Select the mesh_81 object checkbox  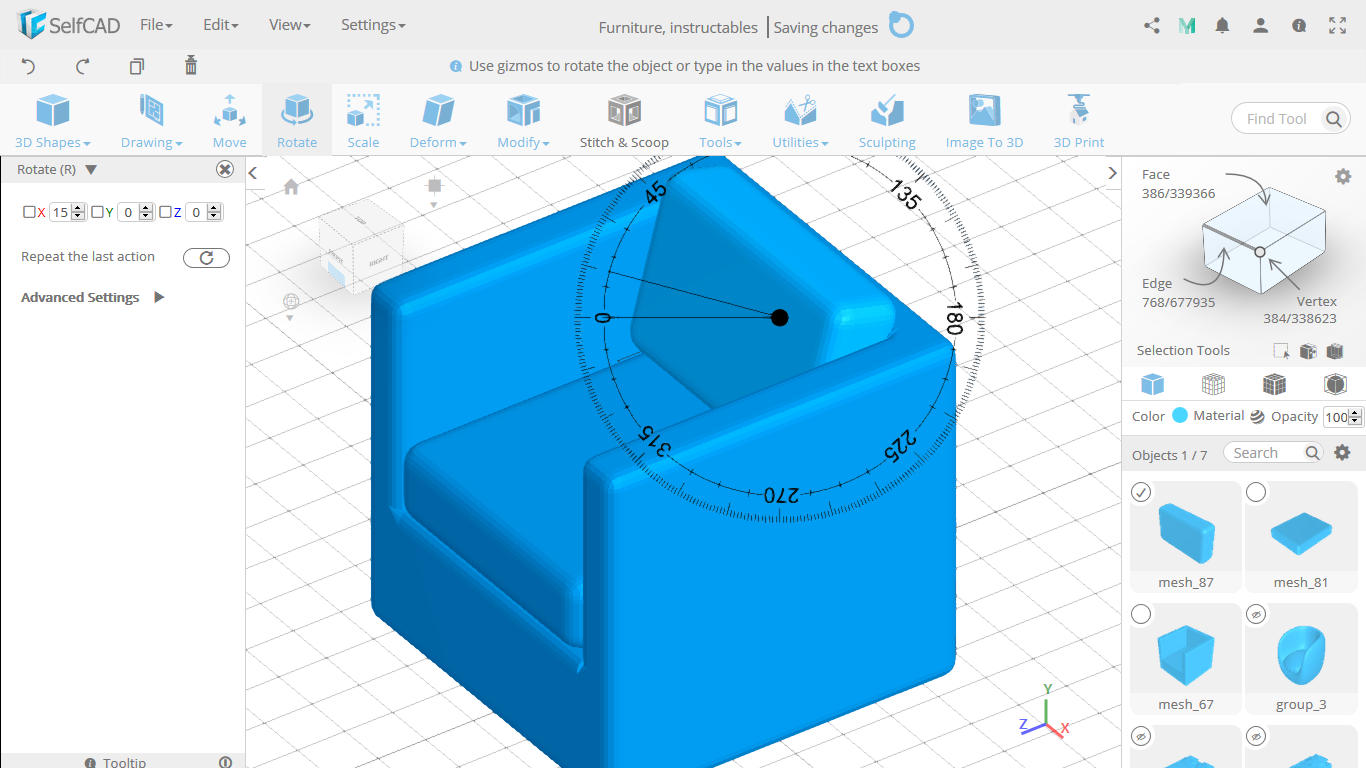tap(1256, 492)
